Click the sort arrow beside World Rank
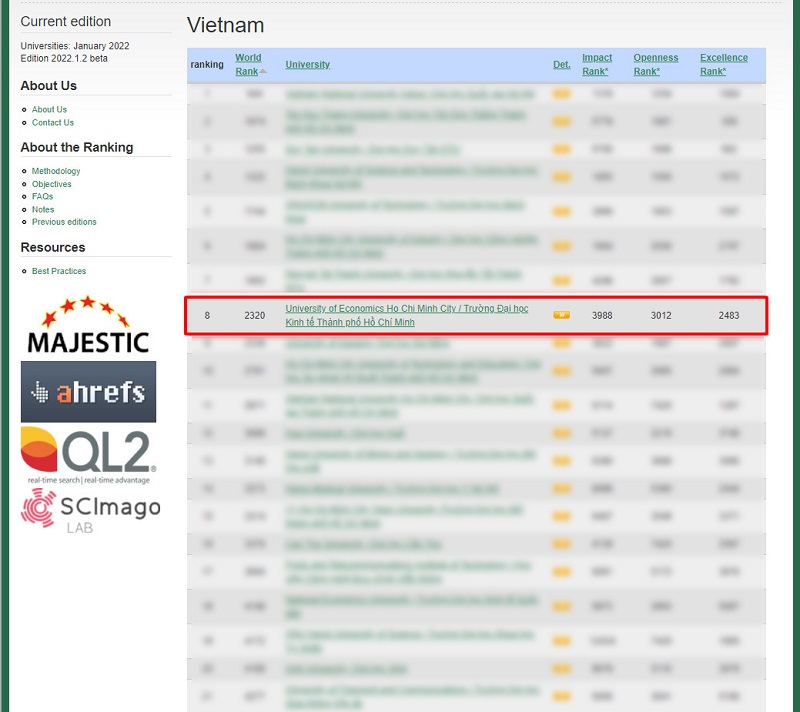The height and width of the screenshot is (712, 800). click(x=264, y=71)
